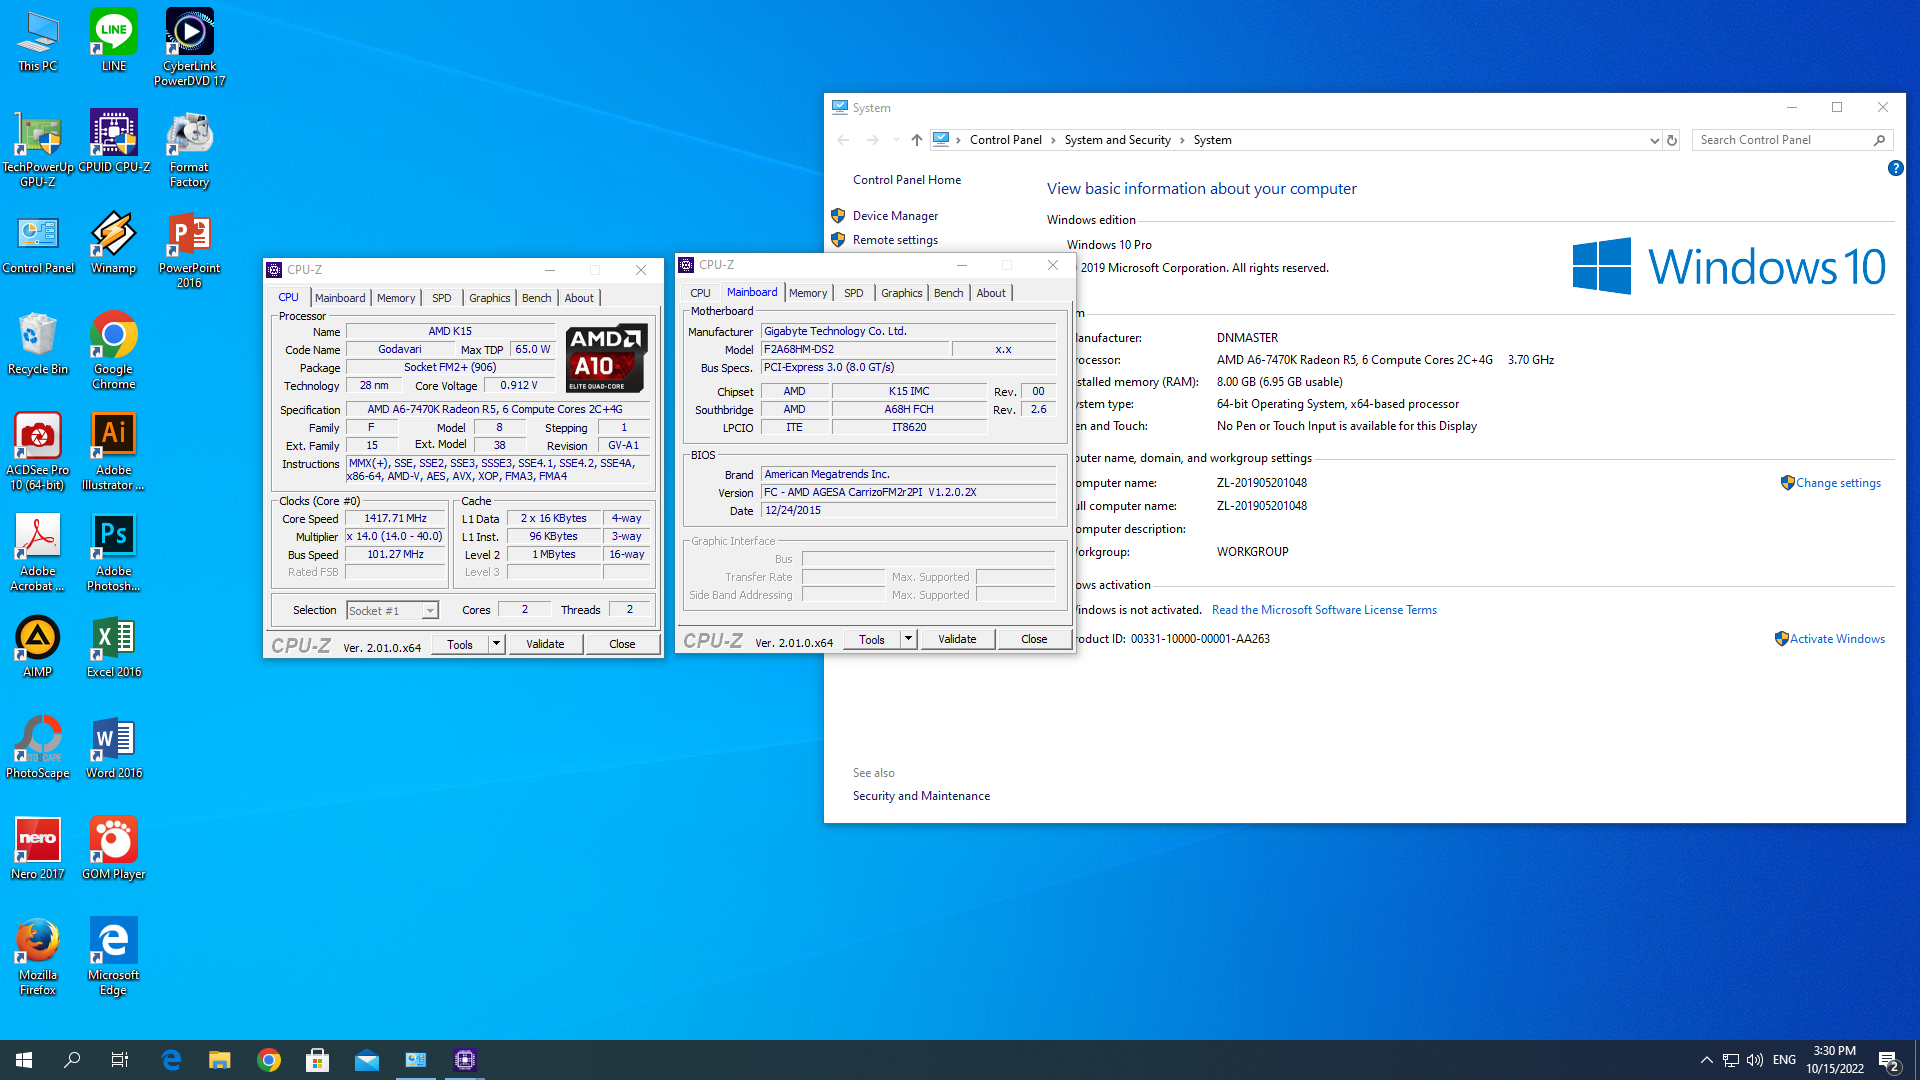Screen dimensions: 1920x1080
Task: Click the System help question mark icon
Action: [1895, 168]
